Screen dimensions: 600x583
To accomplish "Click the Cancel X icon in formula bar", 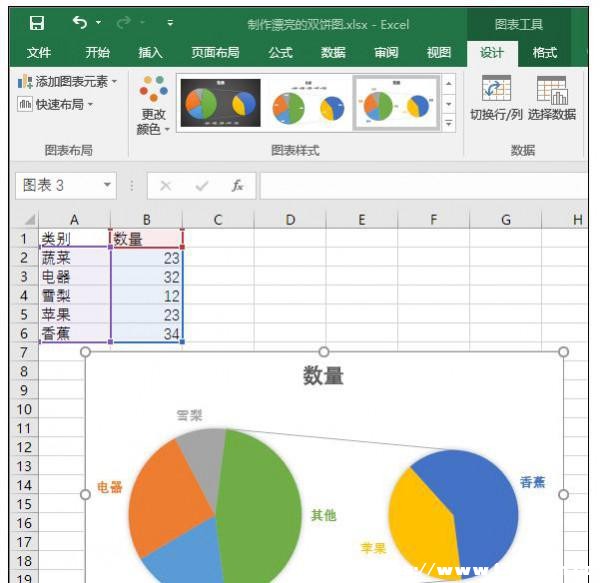I will [166, 186].
